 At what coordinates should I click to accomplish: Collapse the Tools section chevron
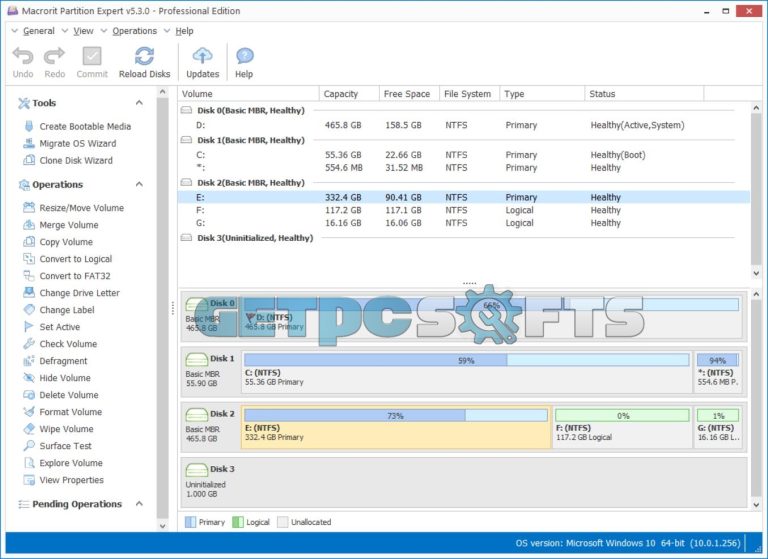pyautogui.click(x=139, y=103)
